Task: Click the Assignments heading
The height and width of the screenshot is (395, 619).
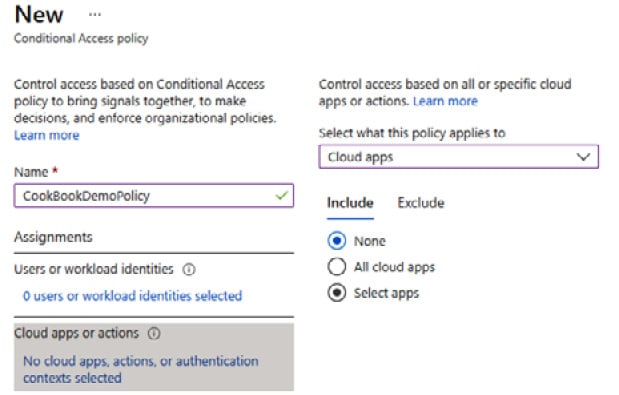Action: point(53,237)
